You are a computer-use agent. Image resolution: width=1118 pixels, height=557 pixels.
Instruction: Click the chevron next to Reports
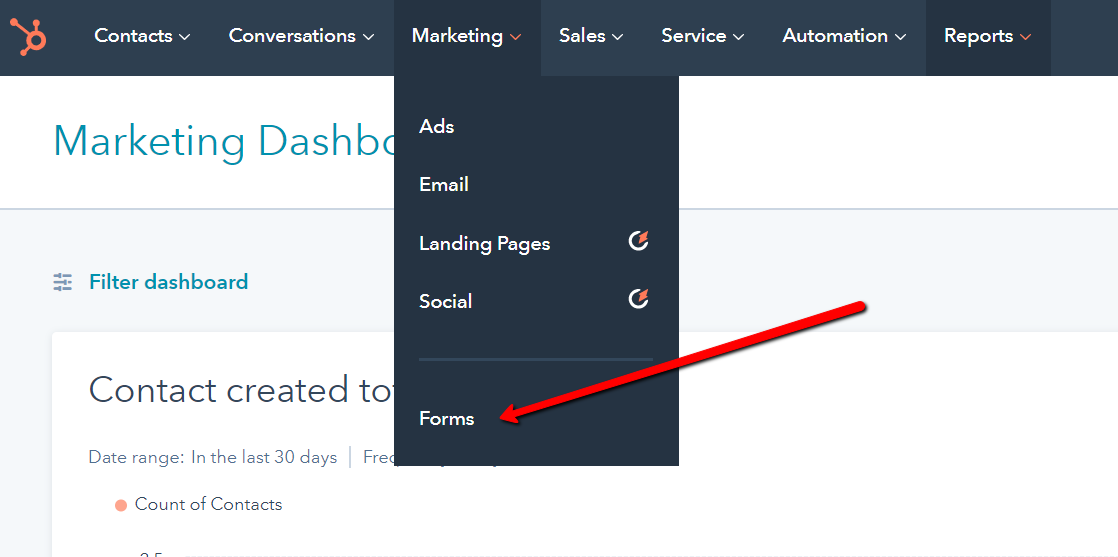pyautogui.click(x=1025, y=37)
